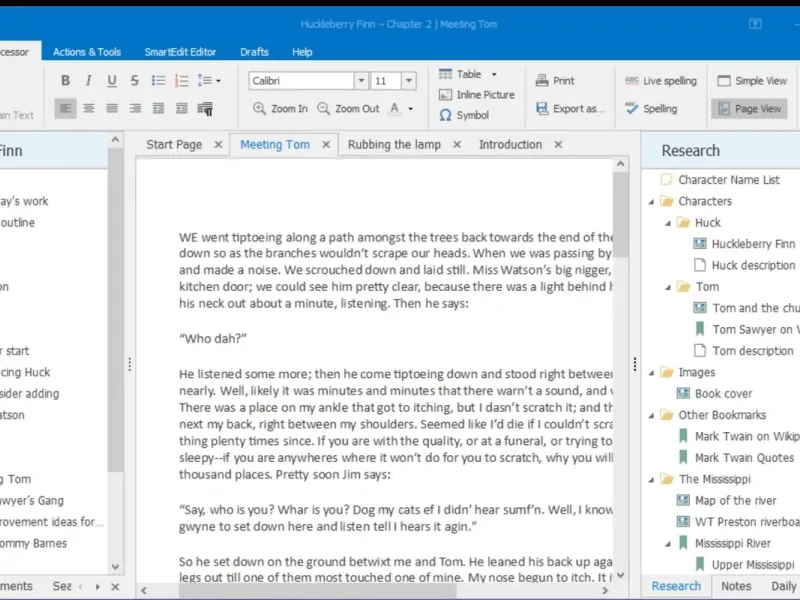Image resolution: width=800 pixels, height=600 pixels.
Task: Center align the text
Action: pyautogui.click(x=89, y=108)
